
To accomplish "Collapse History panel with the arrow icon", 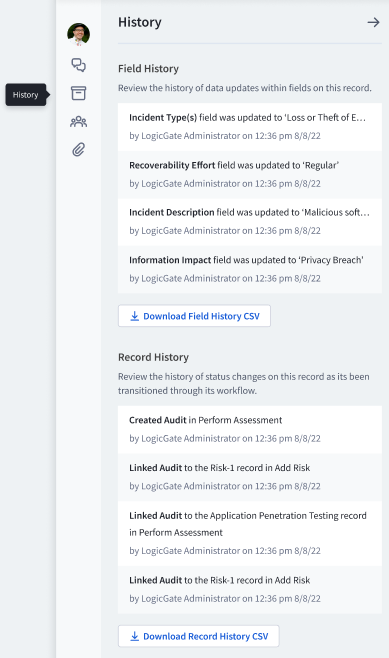I will (x=373, y=22).
